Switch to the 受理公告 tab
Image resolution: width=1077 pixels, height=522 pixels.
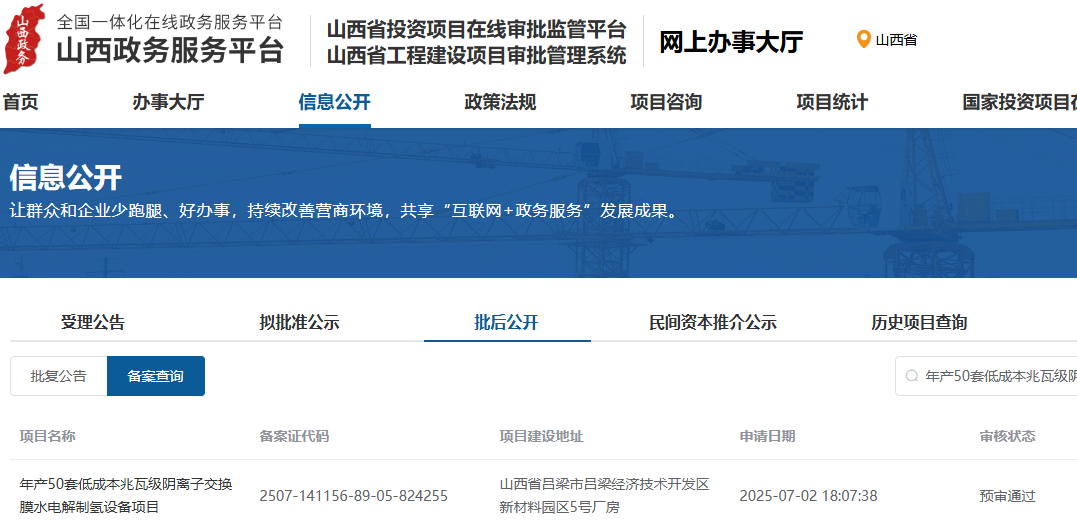pos(93,322)
